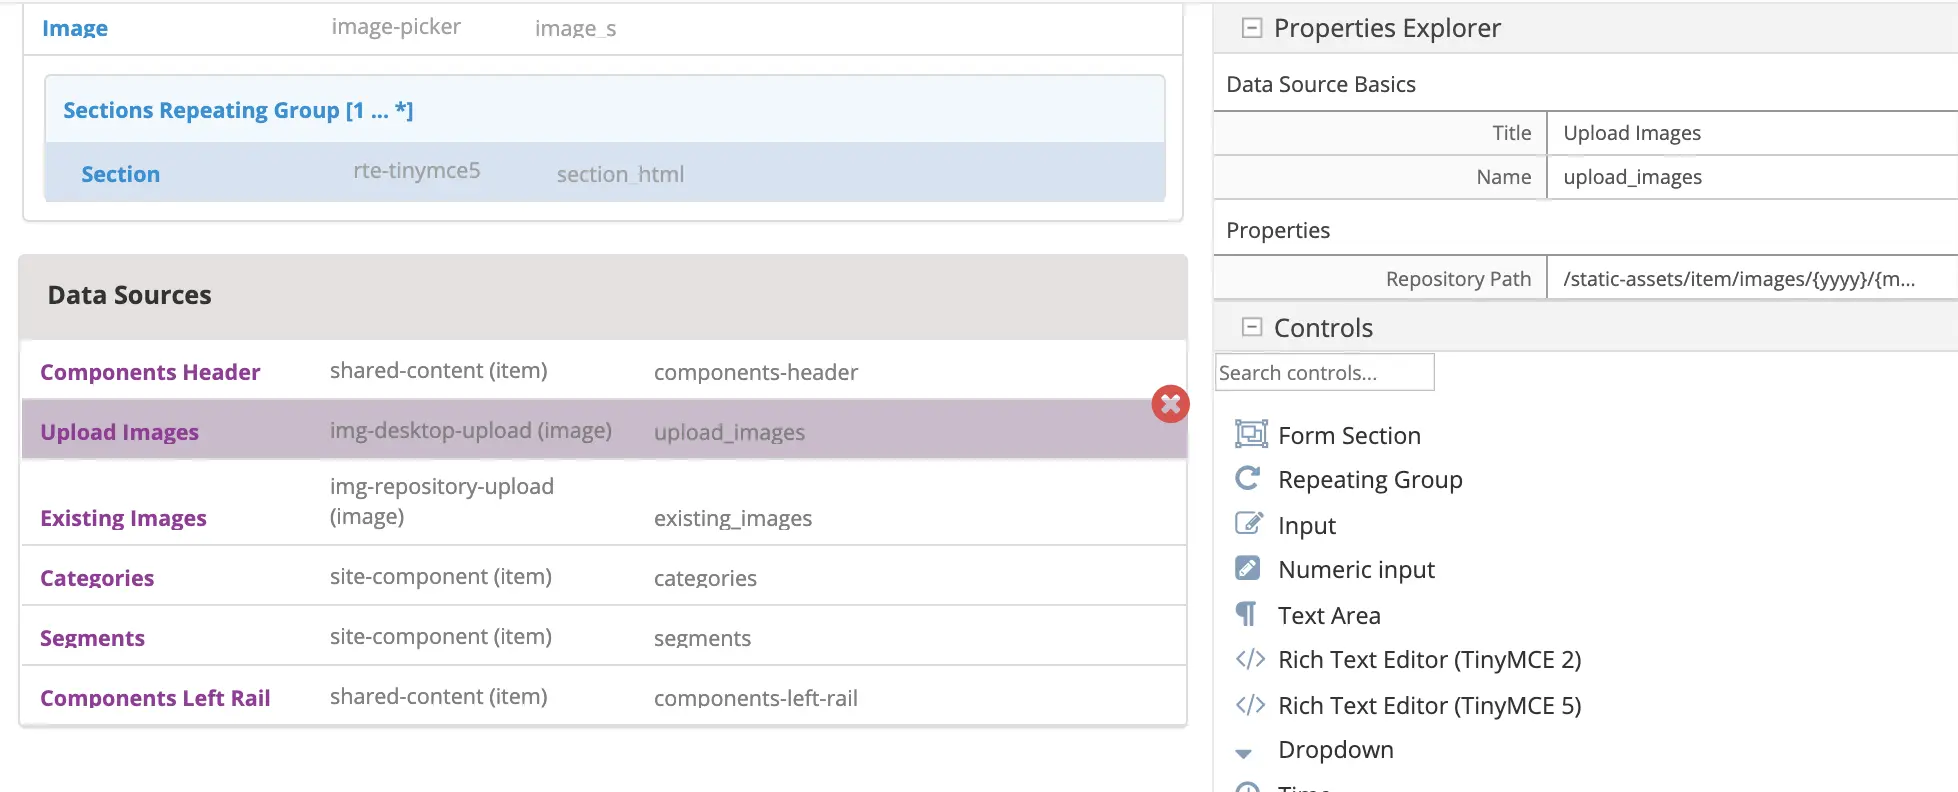Click the Text Area control label
The height and width of the screenshot is (792, 1958).
(1329, 615)
